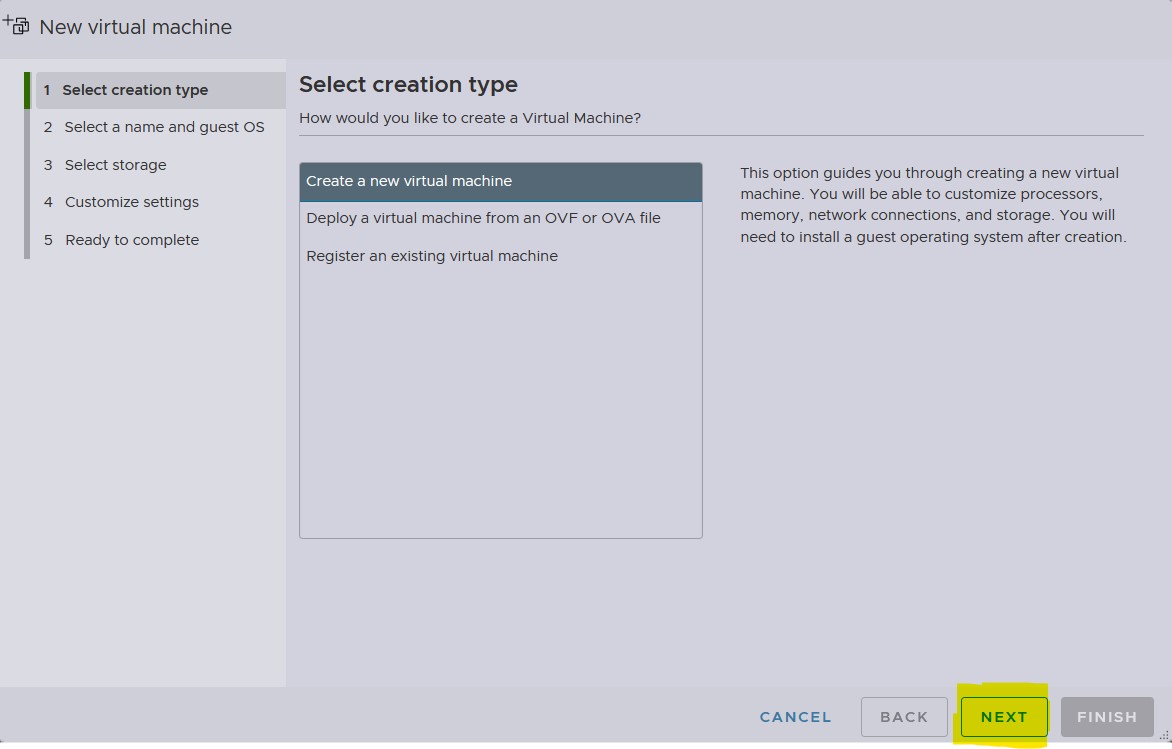The height and width of the screenshot is (749, 1172).
Task: Click the new virtual machine title icon
Action: (x=16, y=25)
